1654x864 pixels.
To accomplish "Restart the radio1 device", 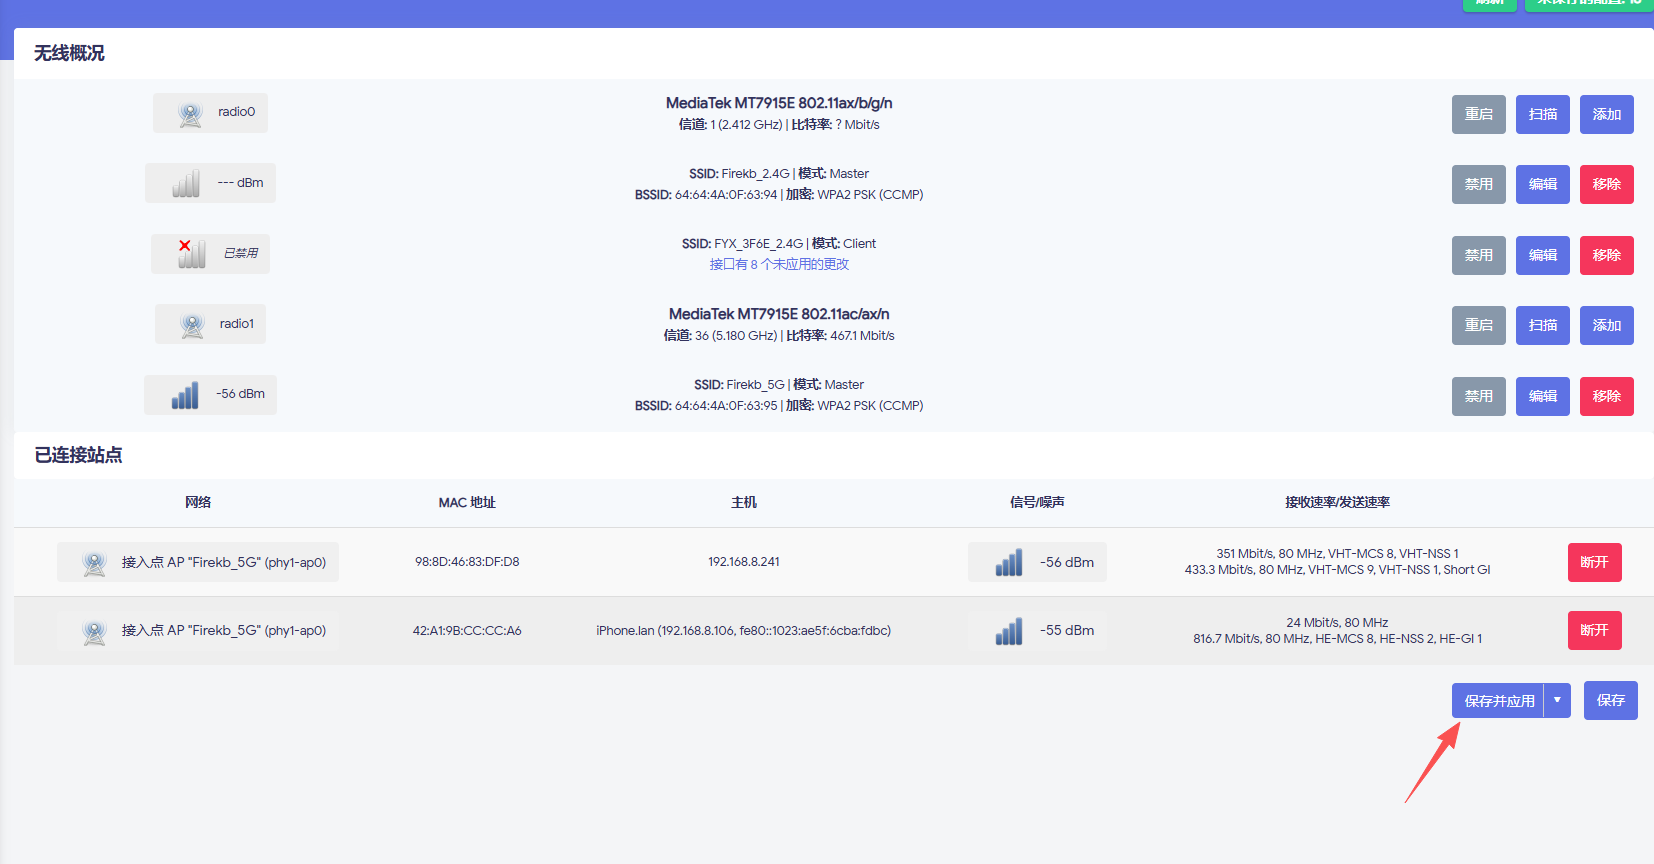I will (x=1479, y=325).
